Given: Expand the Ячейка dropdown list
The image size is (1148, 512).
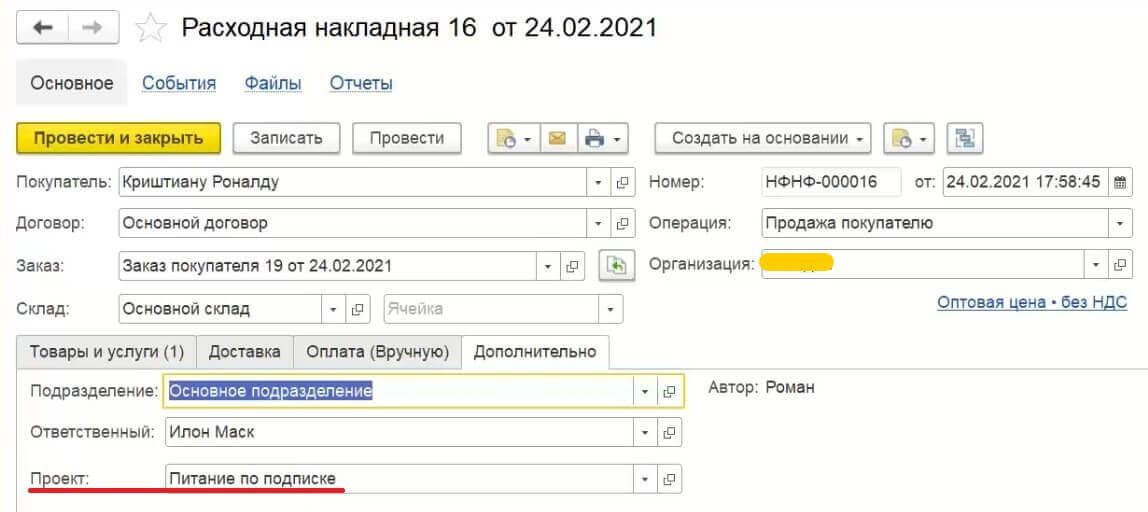Looking at the screenshot, I should (x=610, y=309).
